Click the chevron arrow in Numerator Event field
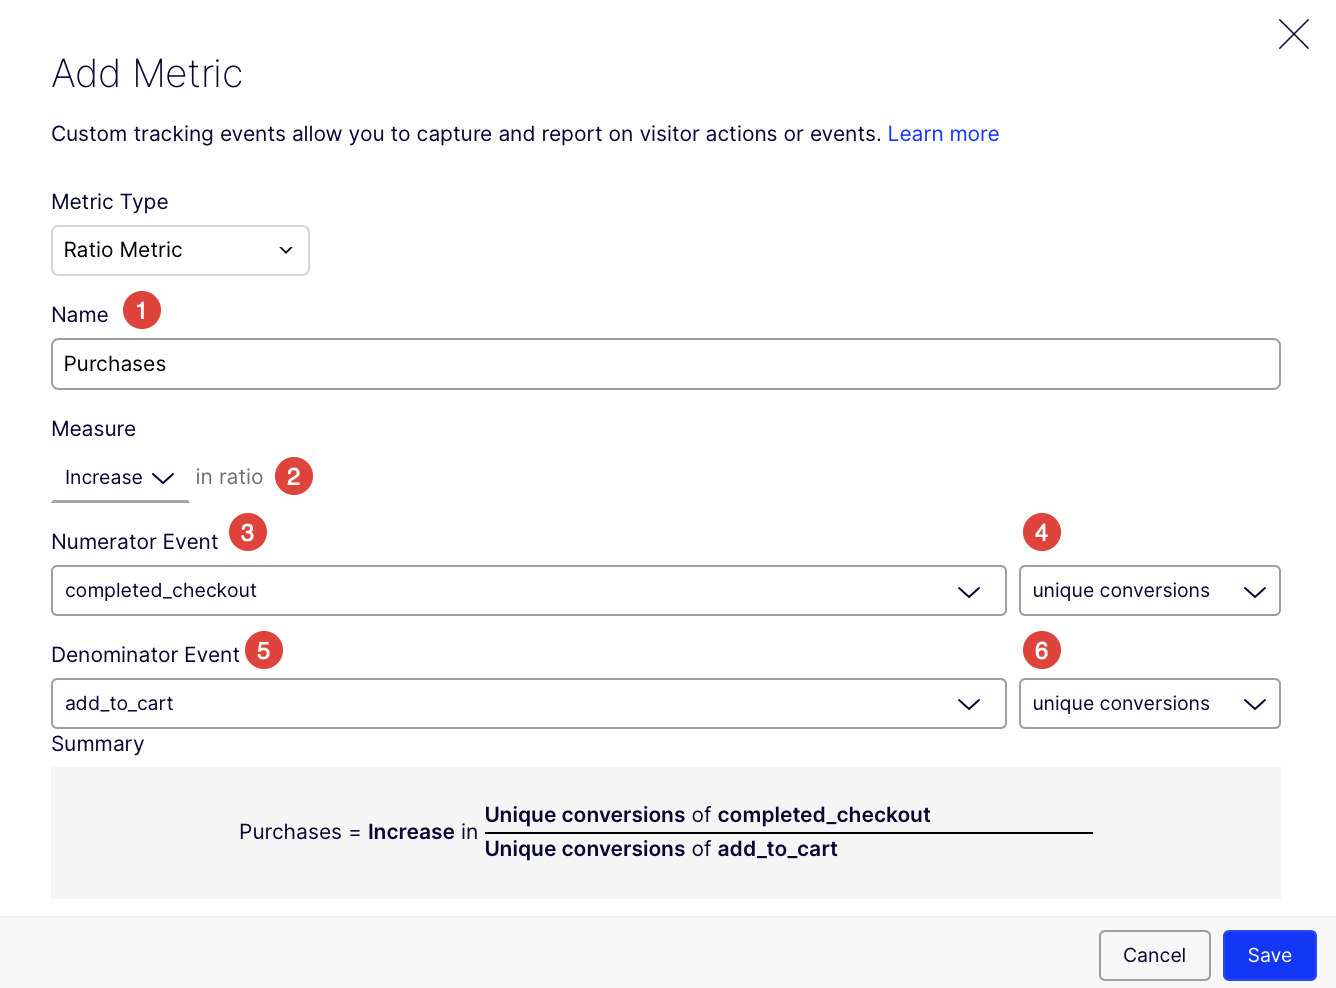1336x988 pixels. click(968, 592)
